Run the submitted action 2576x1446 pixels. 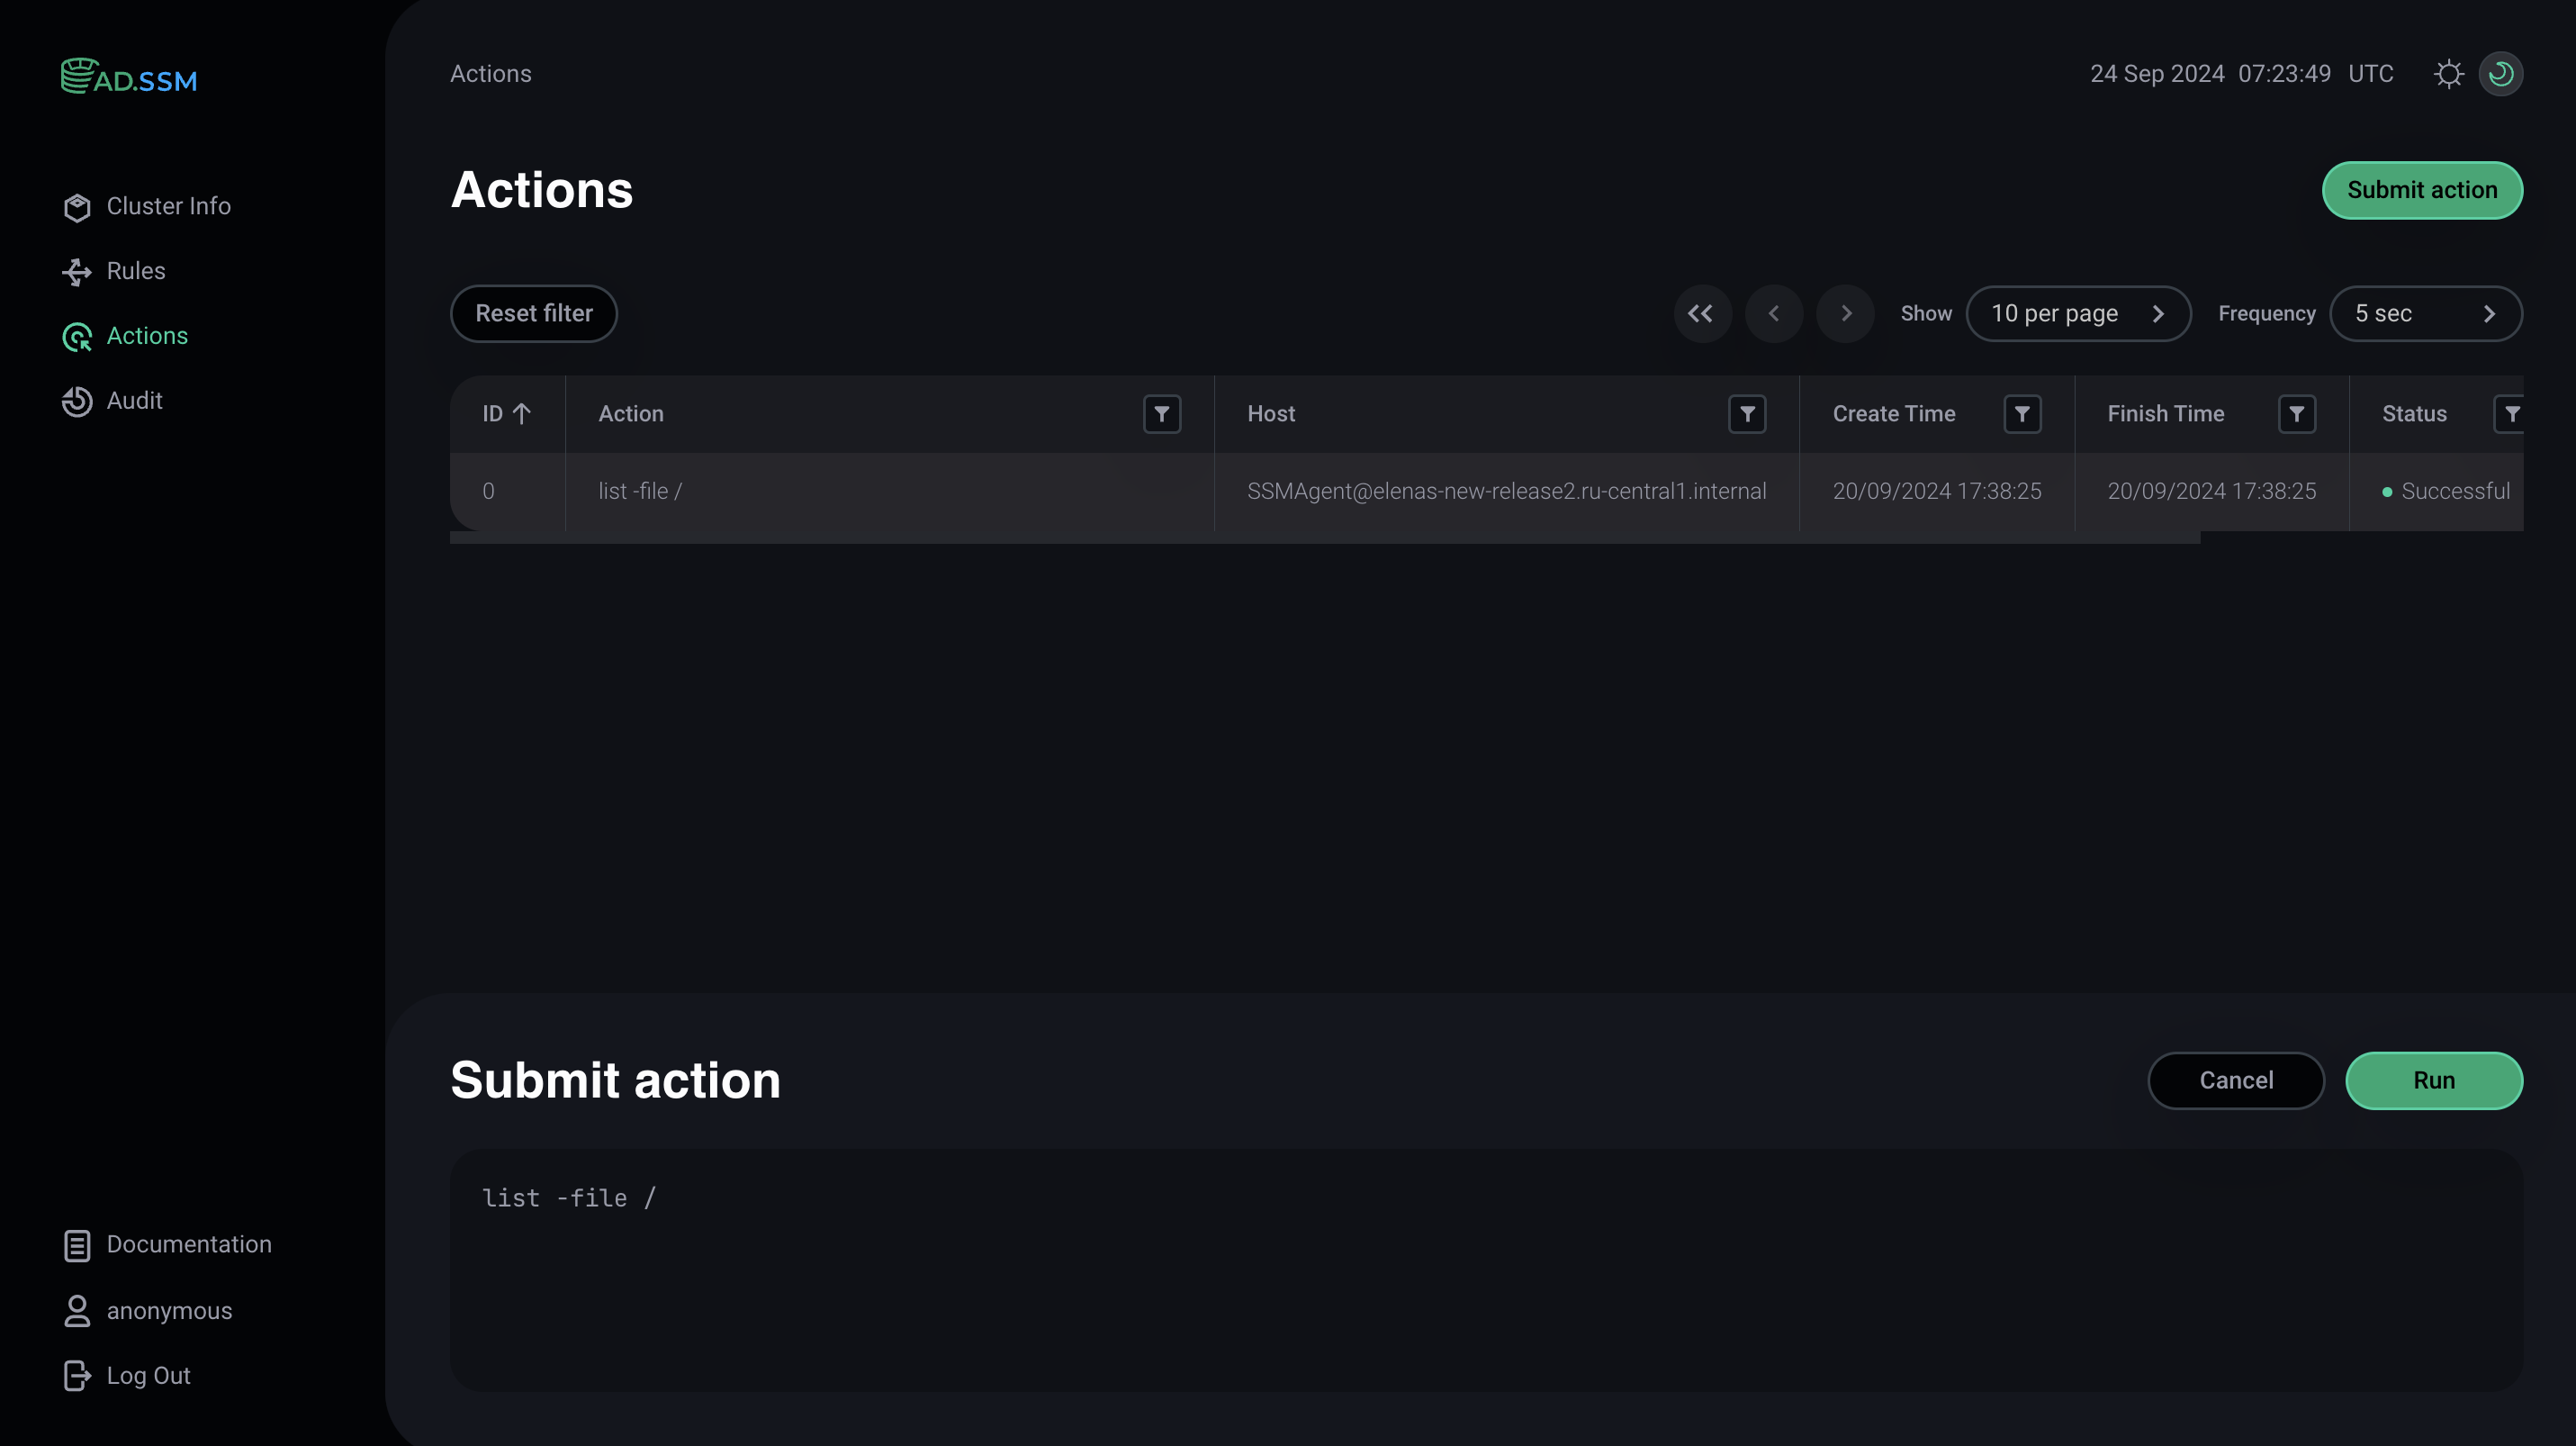click(x=2433, y=1081)
